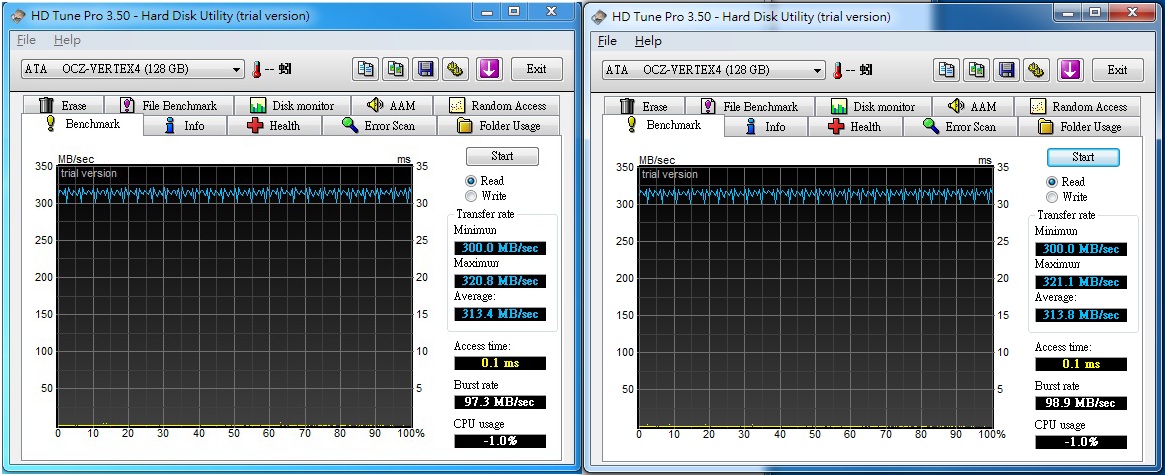Open Erase tab in right window
This screenshot has width=1165, height=475.
click(x=644, y=106)
